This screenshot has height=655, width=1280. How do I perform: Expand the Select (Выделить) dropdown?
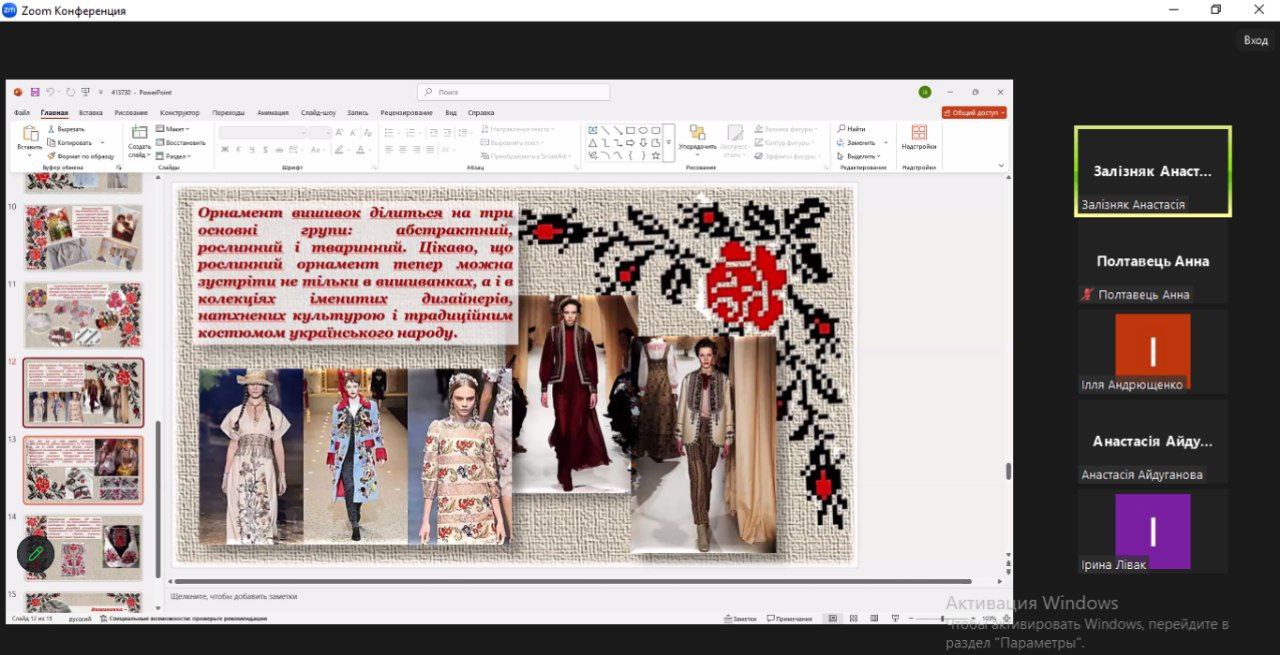861,156
